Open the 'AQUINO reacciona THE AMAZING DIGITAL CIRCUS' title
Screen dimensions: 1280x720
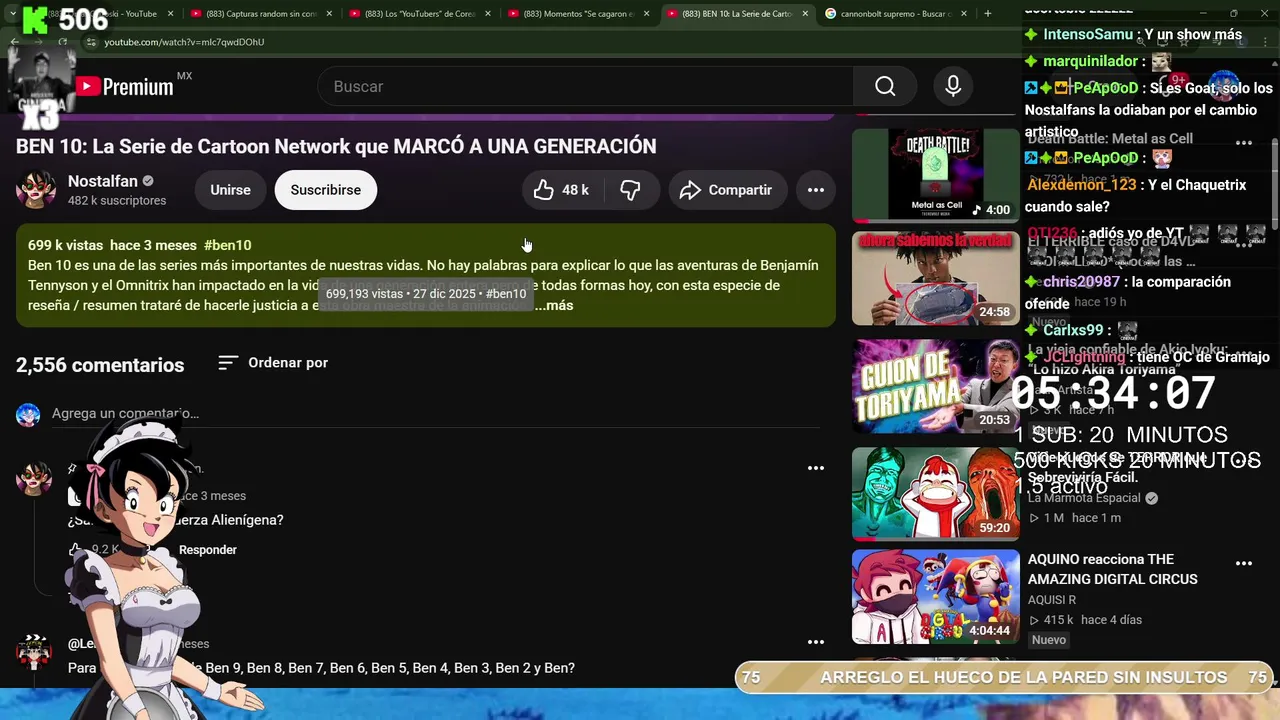1112,569
